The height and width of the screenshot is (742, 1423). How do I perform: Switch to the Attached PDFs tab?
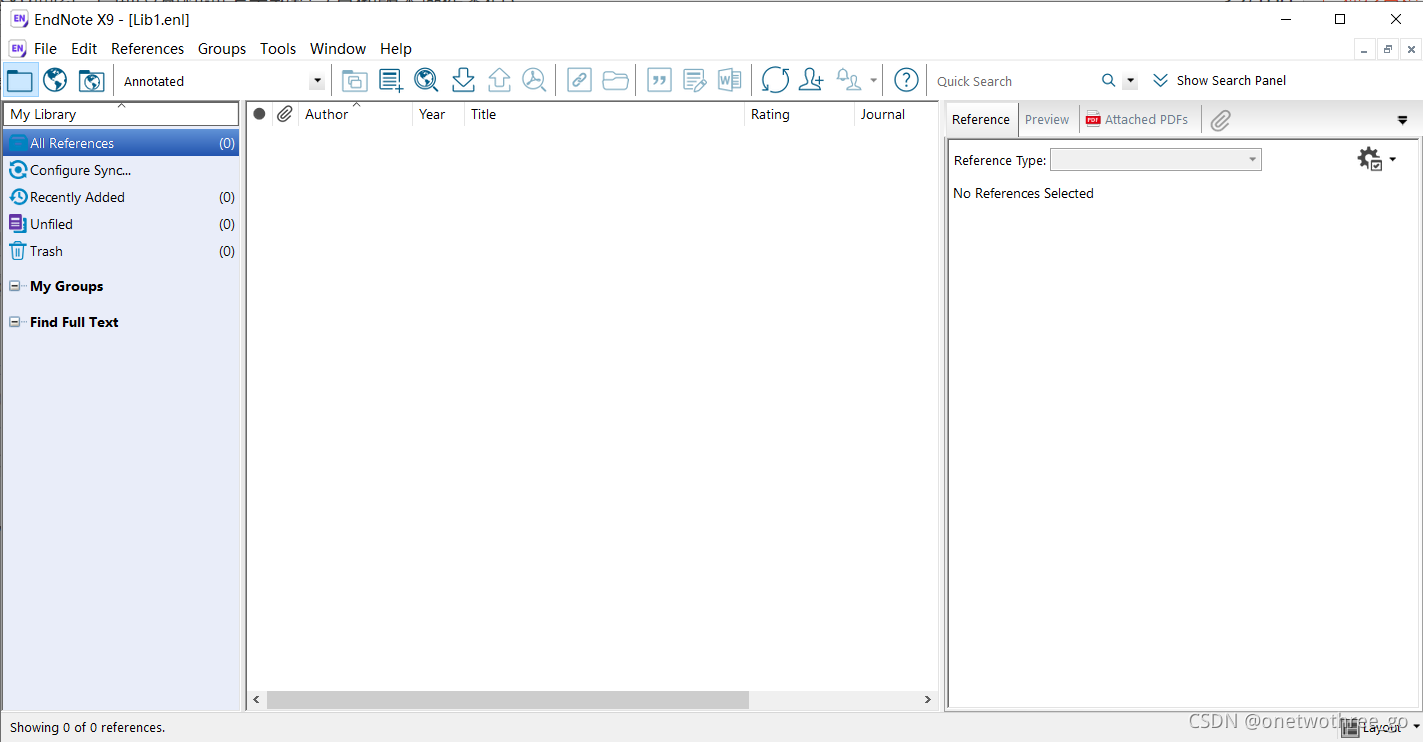pyautogui.click(x=1137, y=119)
